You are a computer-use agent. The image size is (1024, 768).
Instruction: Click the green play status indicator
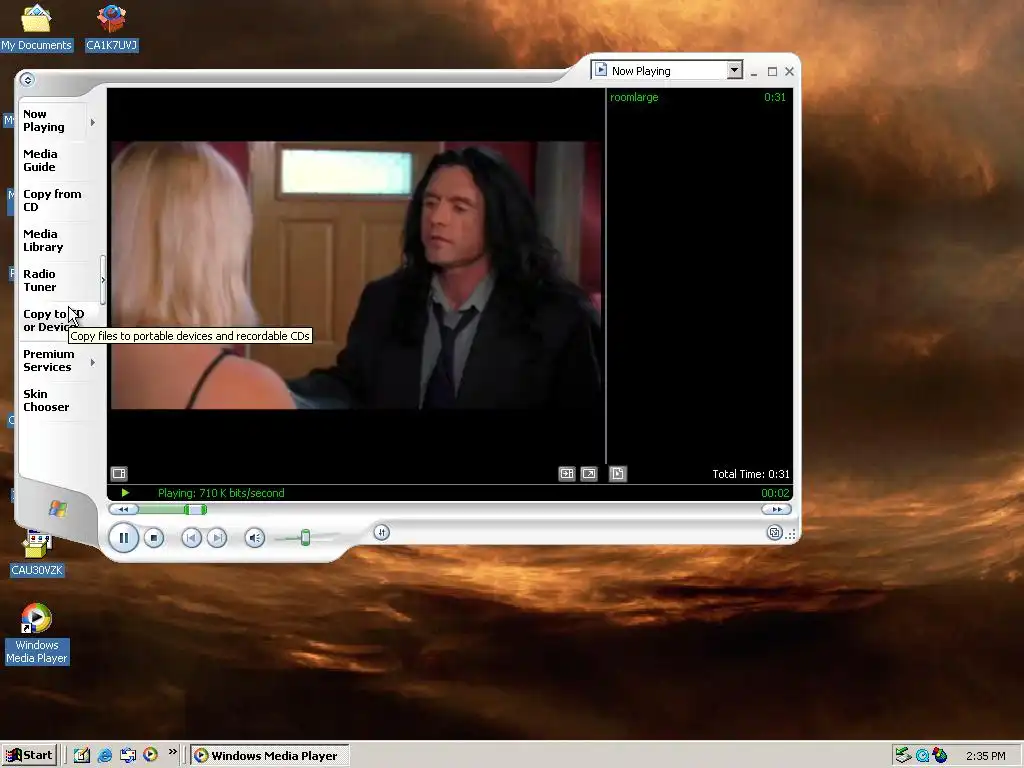coord(125,493)
